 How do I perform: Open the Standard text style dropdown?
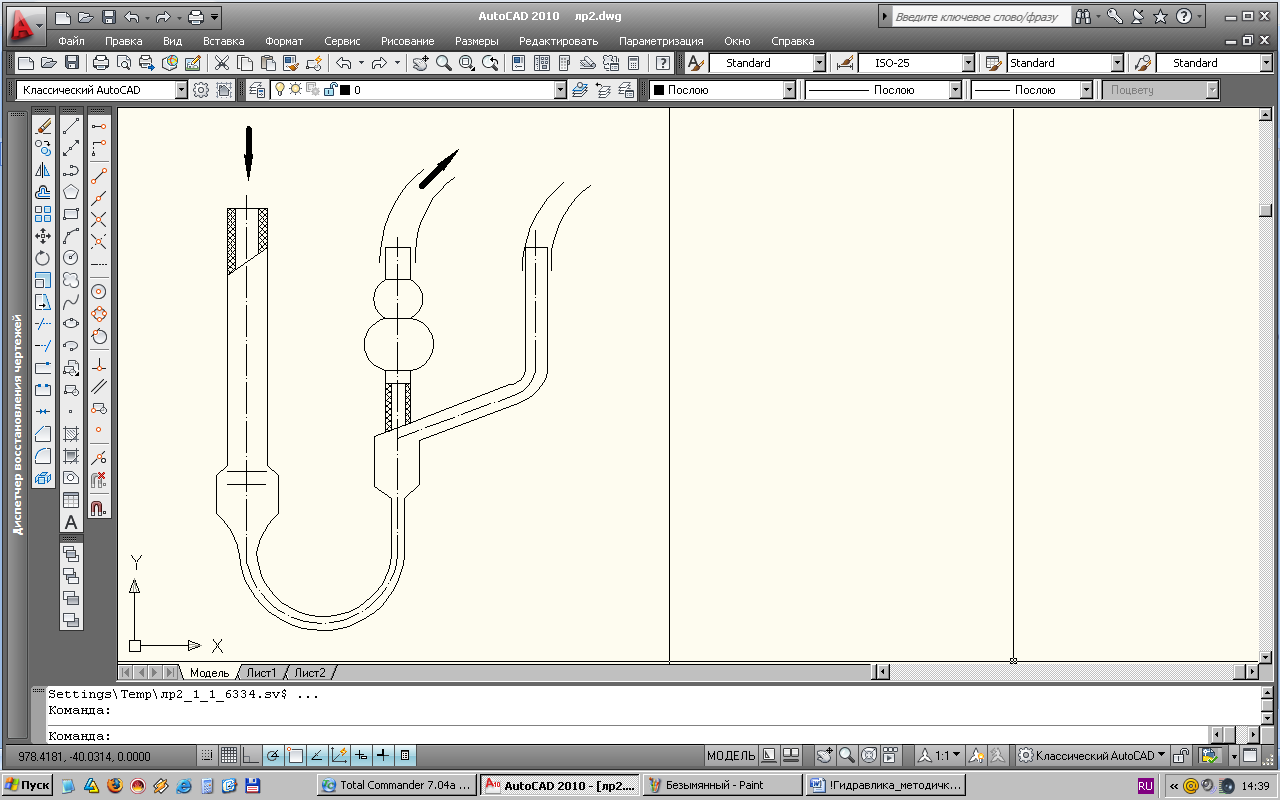click(x=820, y=63)
